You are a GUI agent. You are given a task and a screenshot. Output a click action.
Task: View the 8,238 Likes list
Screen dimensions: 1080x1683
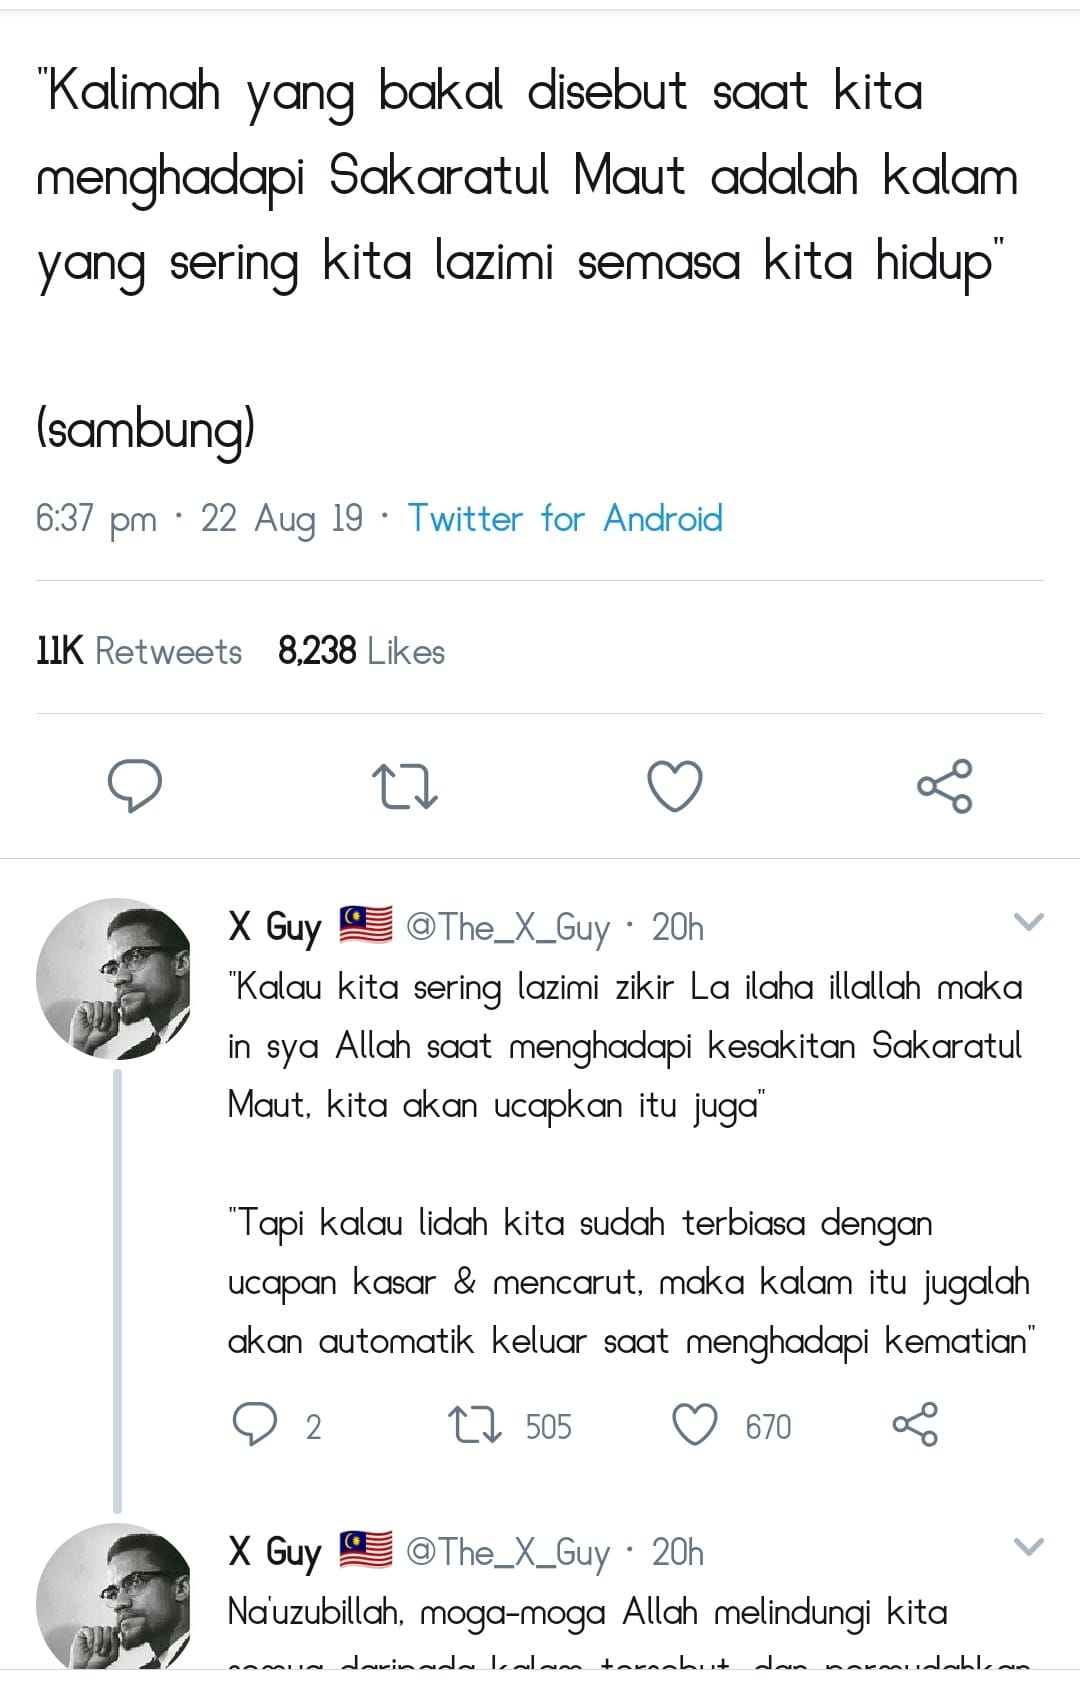pos(362,651)
